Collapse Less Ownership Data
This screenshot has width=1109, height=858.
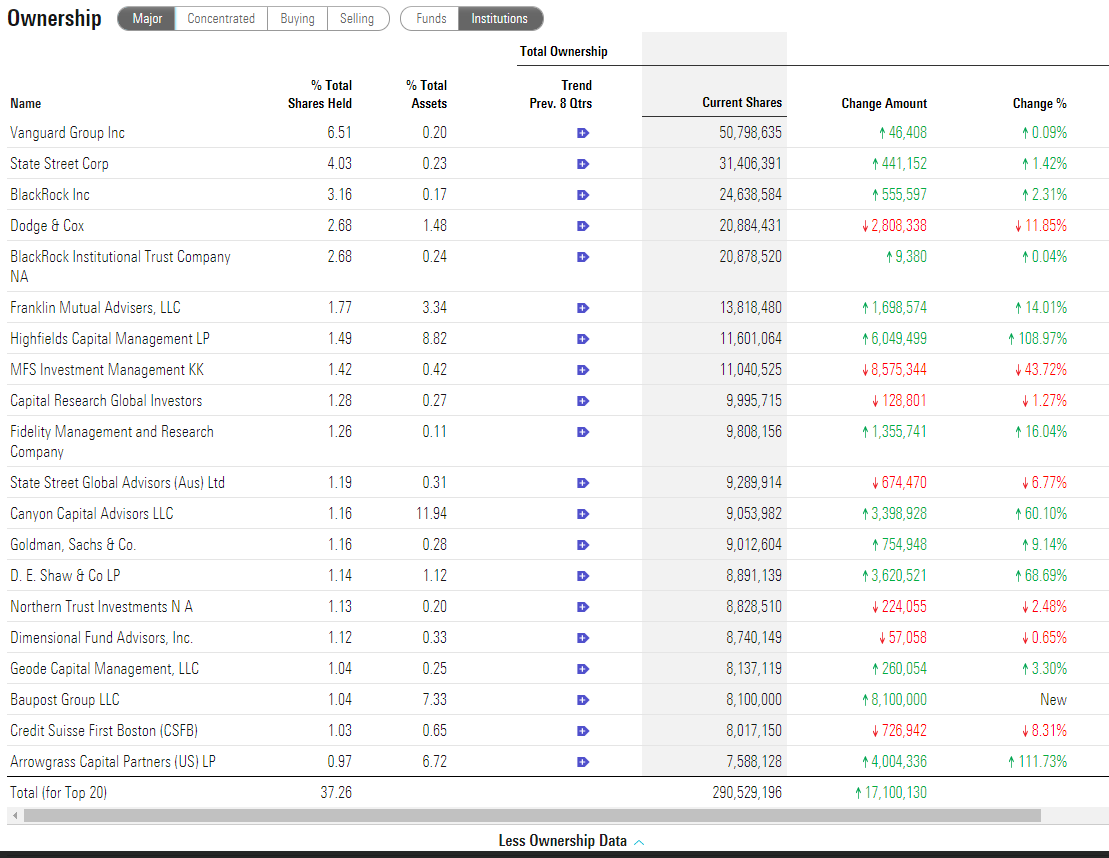[571, 841]
